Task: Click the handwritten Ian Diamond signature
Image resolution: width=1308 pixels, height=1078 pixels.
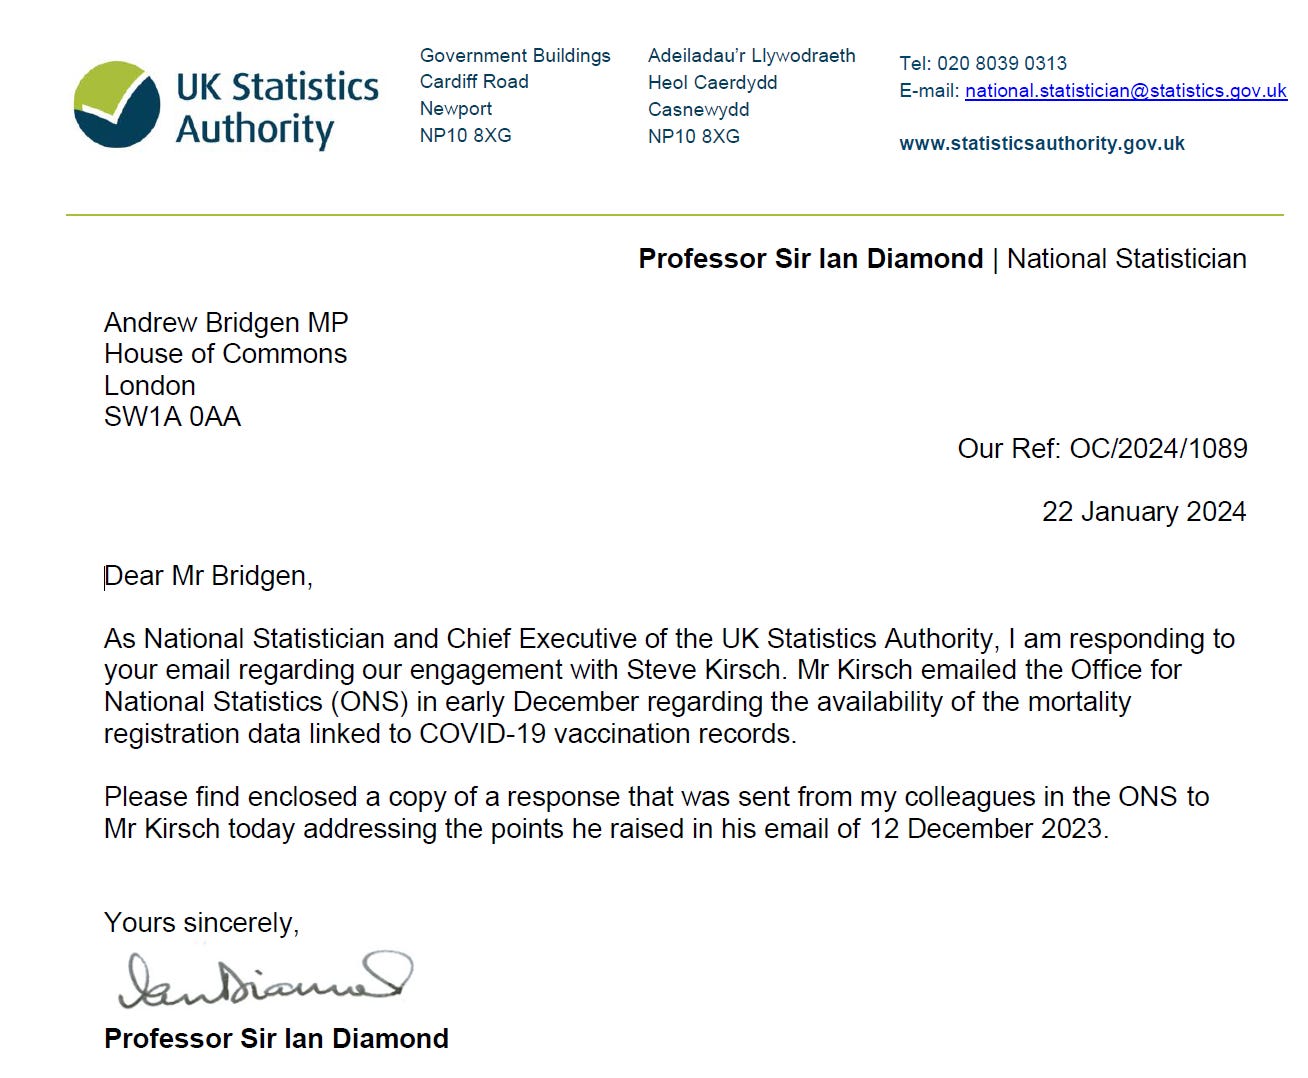Action: tap(263, 979)
